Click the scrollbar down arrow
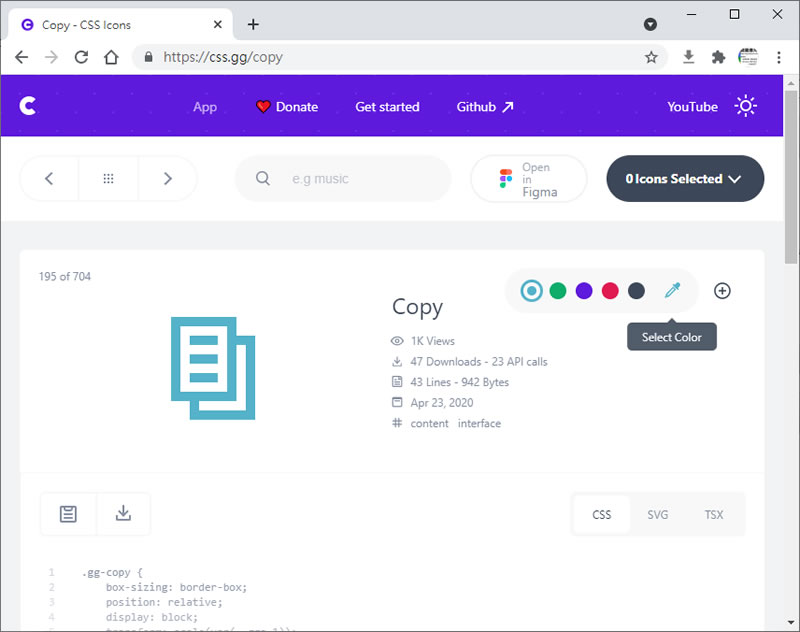 click(x=791, y=623)
